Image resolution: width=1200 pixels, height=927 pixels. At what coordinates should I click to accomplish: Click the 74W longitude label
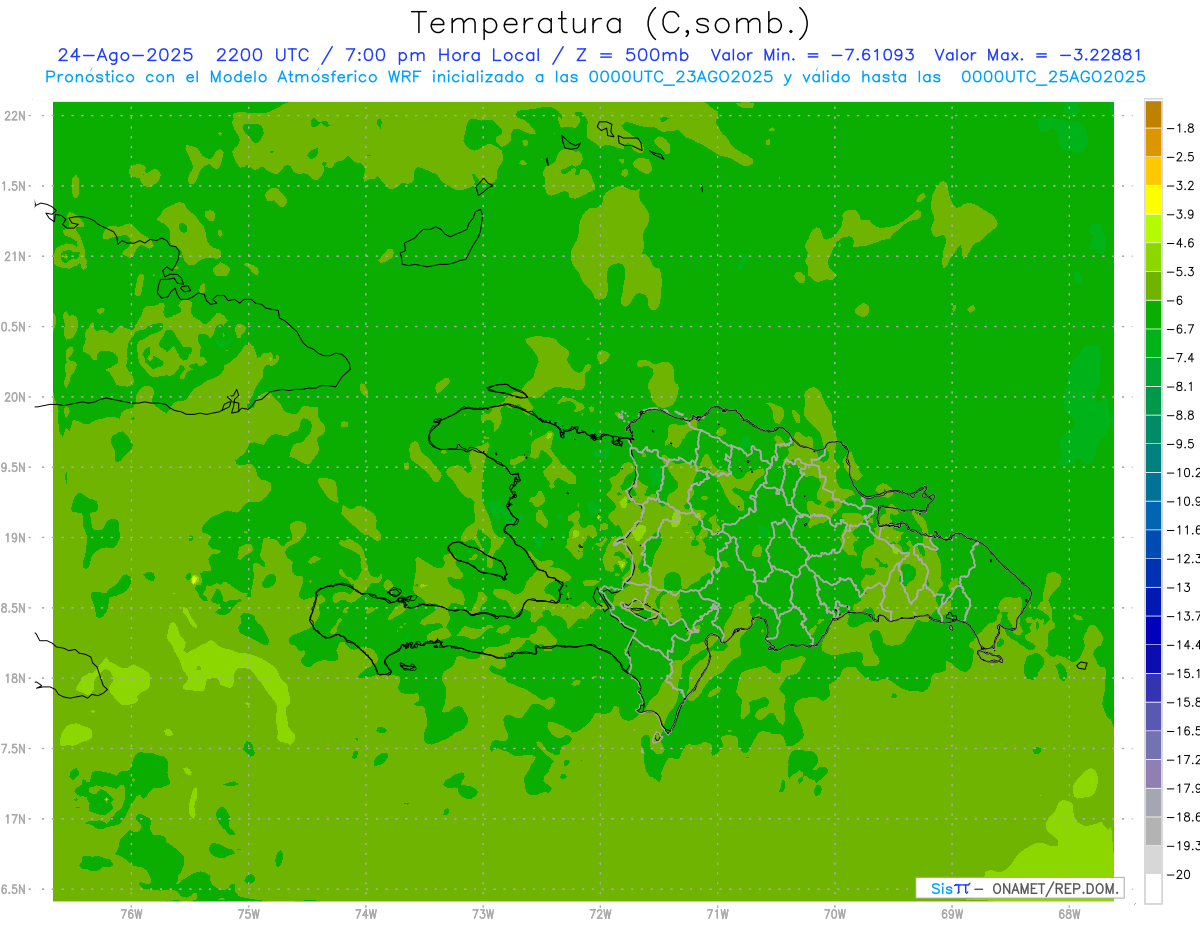point(366,914)
